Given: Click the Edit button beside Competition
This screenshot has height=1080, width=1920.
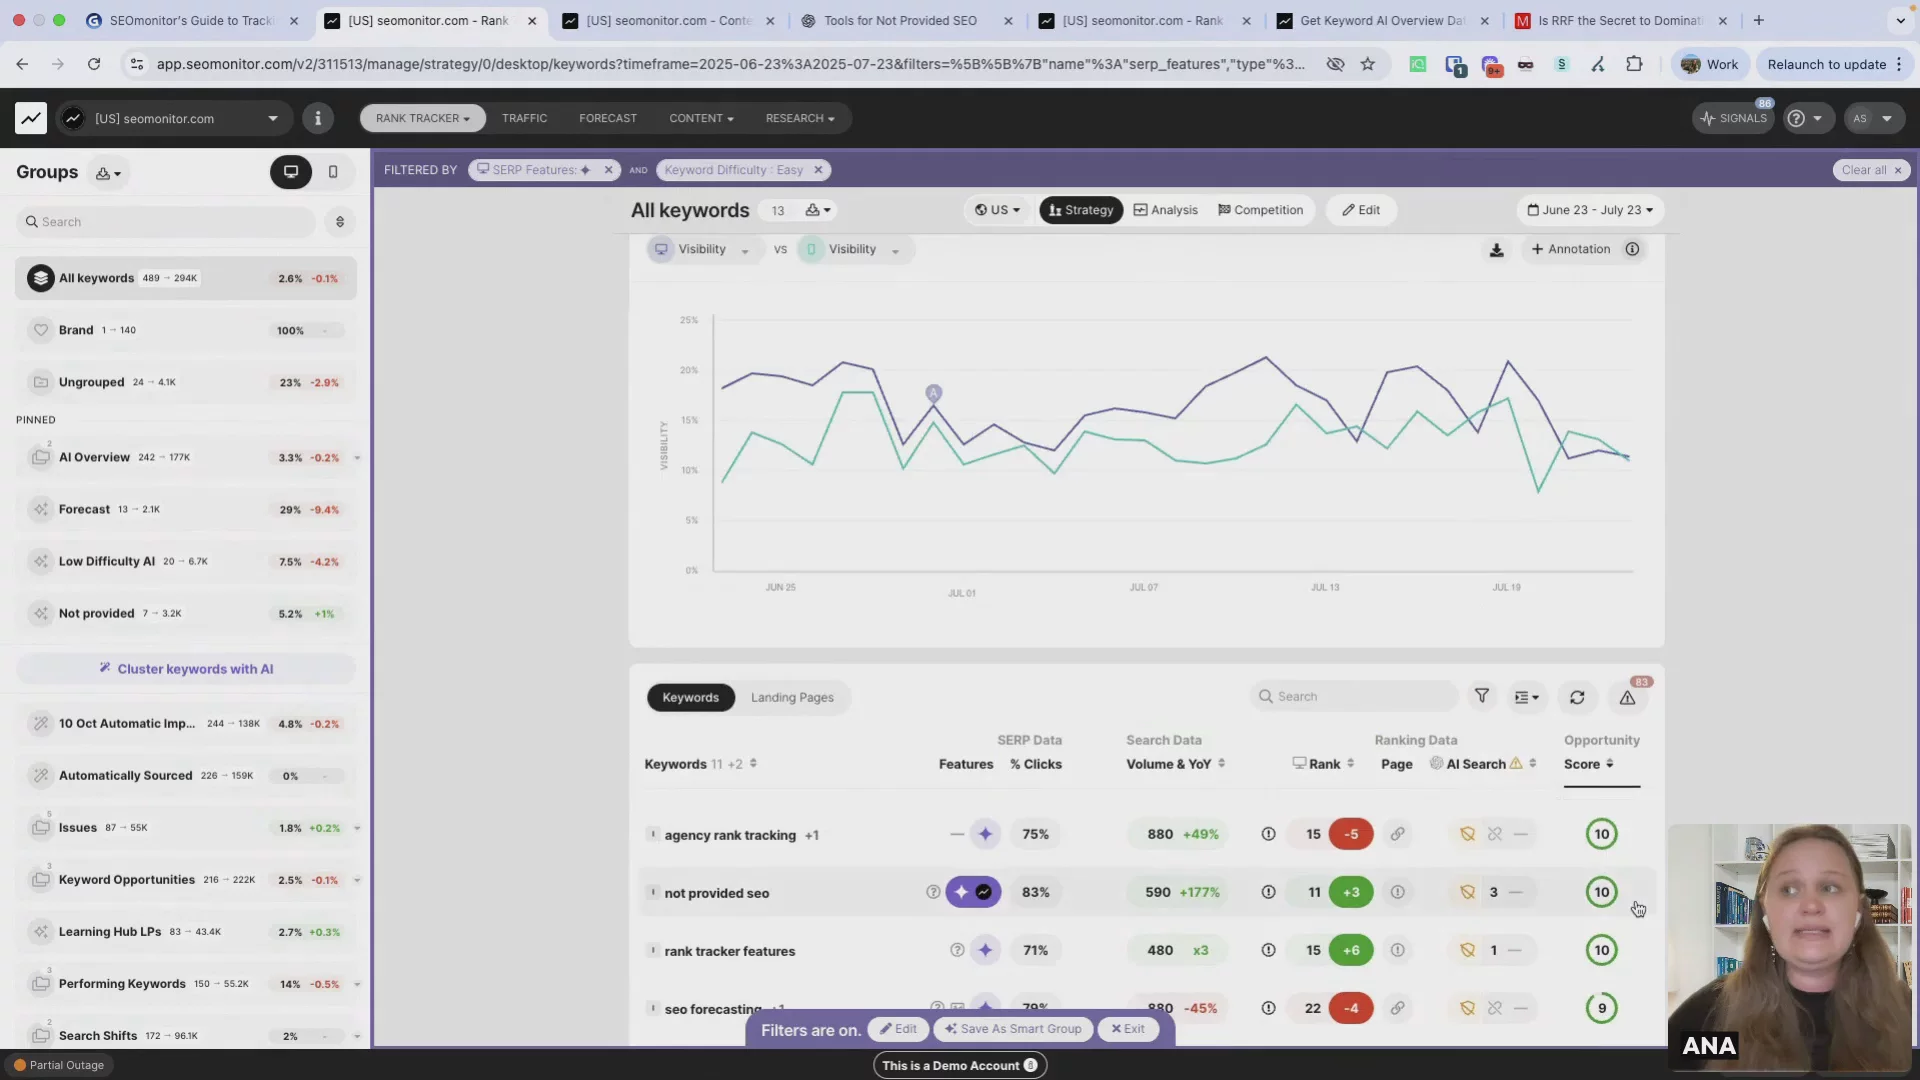Looking at the screenshot, I should pyautogui.click(x=1361, y=210).
